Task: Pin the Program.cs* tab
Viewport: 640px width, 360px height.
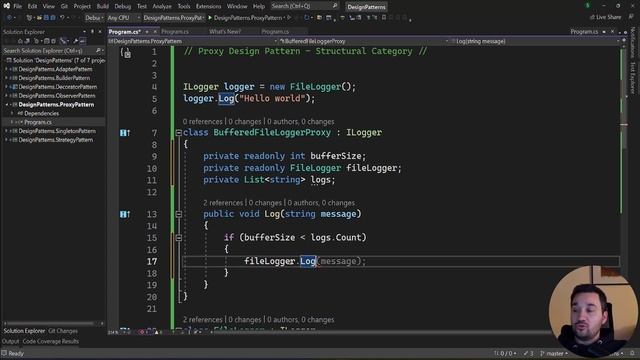Action: tap(147, 31)
